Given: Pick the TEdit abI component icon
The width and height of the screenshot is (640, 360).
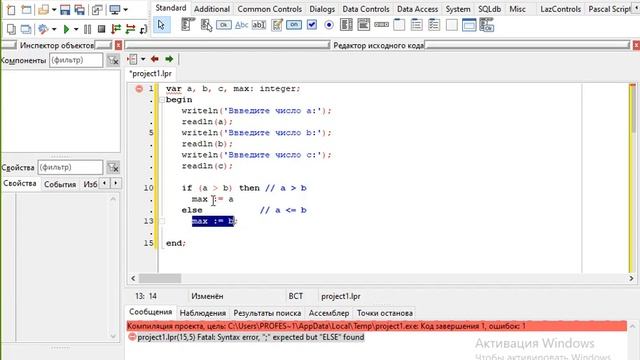Looking at the screenshot, I should coord(259,25).
